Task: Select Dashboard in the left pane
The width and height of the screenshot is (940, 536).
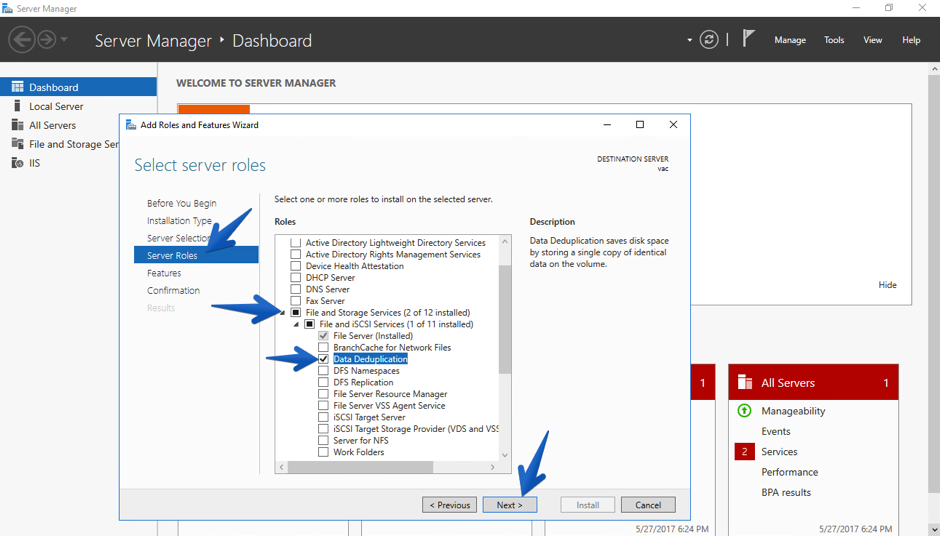Action: click(79, 87)
